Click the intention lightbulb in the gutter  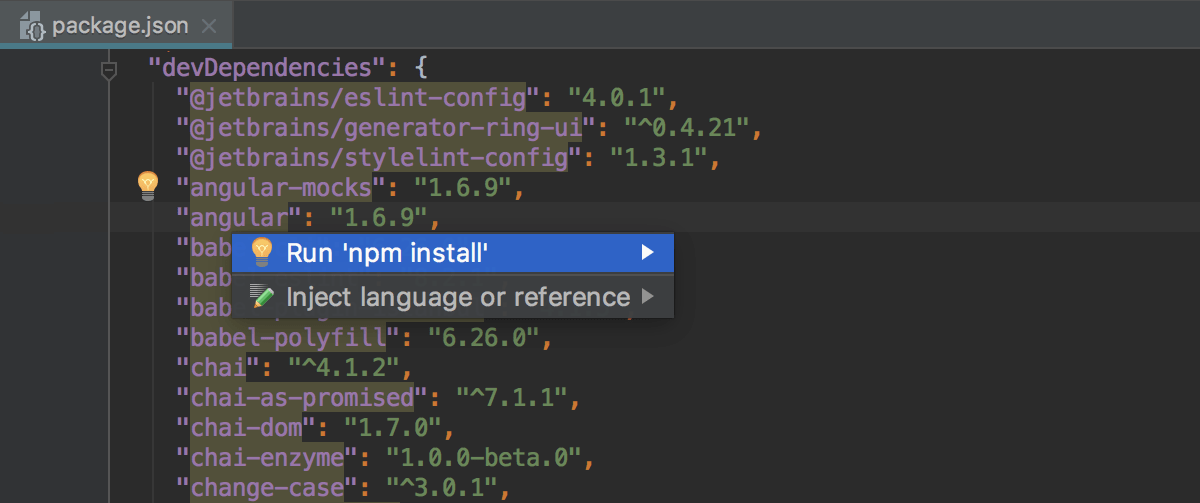[x=147, y=184]
